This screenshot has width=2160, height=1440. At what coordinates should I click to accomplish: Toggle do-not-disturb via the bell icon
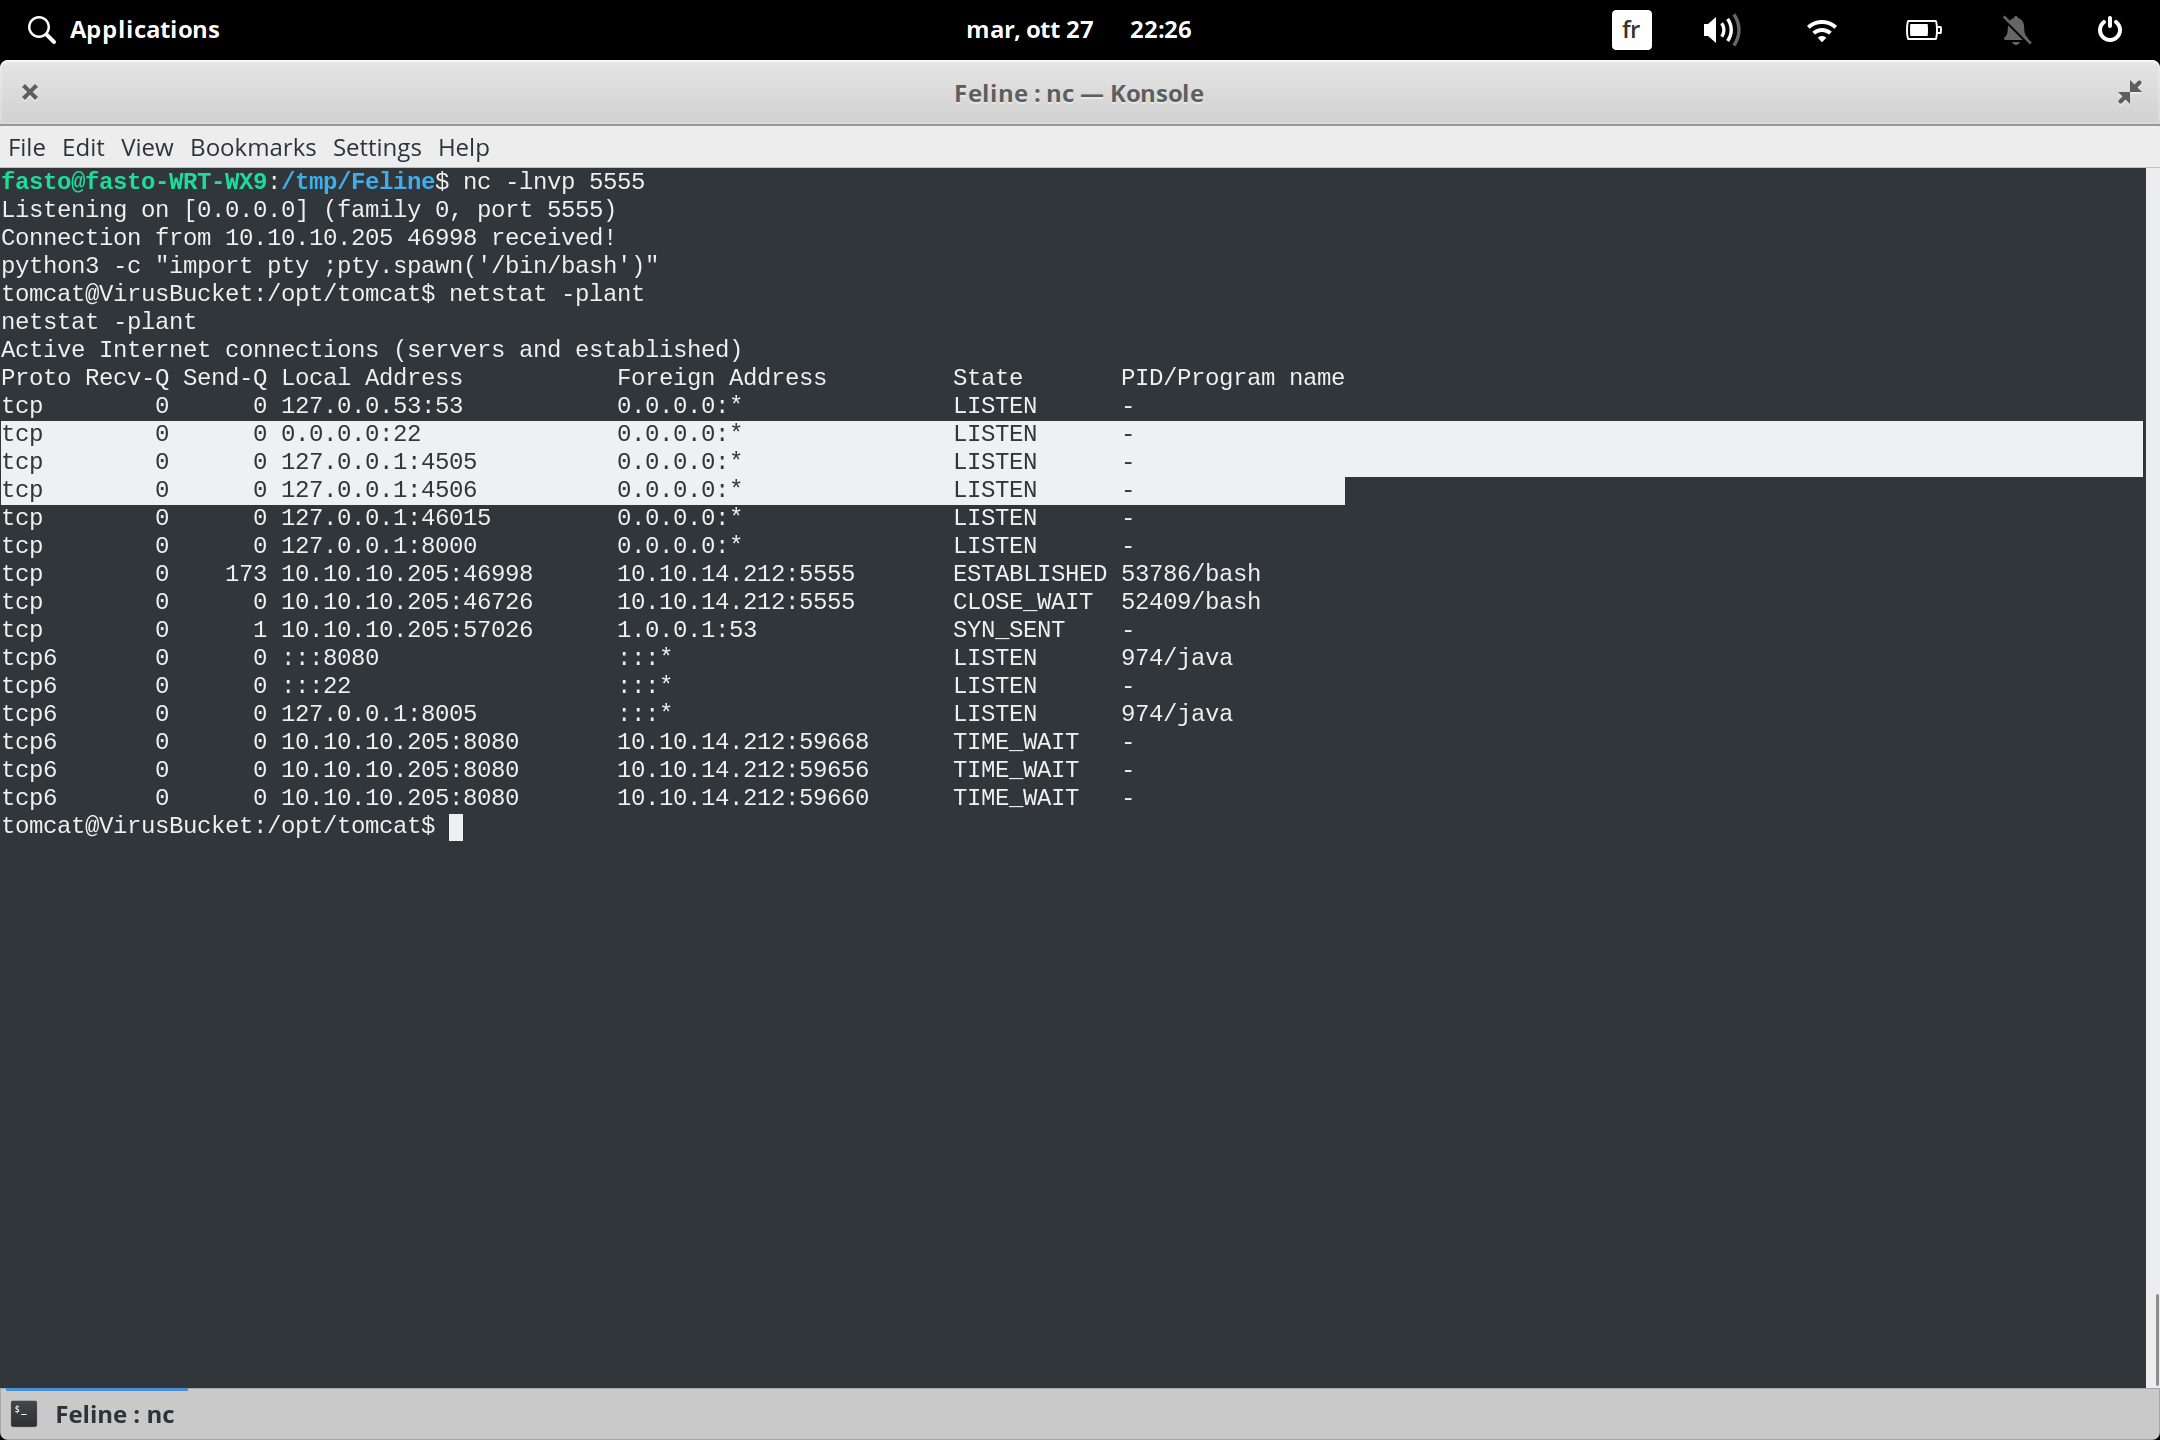coord(2016,29)
